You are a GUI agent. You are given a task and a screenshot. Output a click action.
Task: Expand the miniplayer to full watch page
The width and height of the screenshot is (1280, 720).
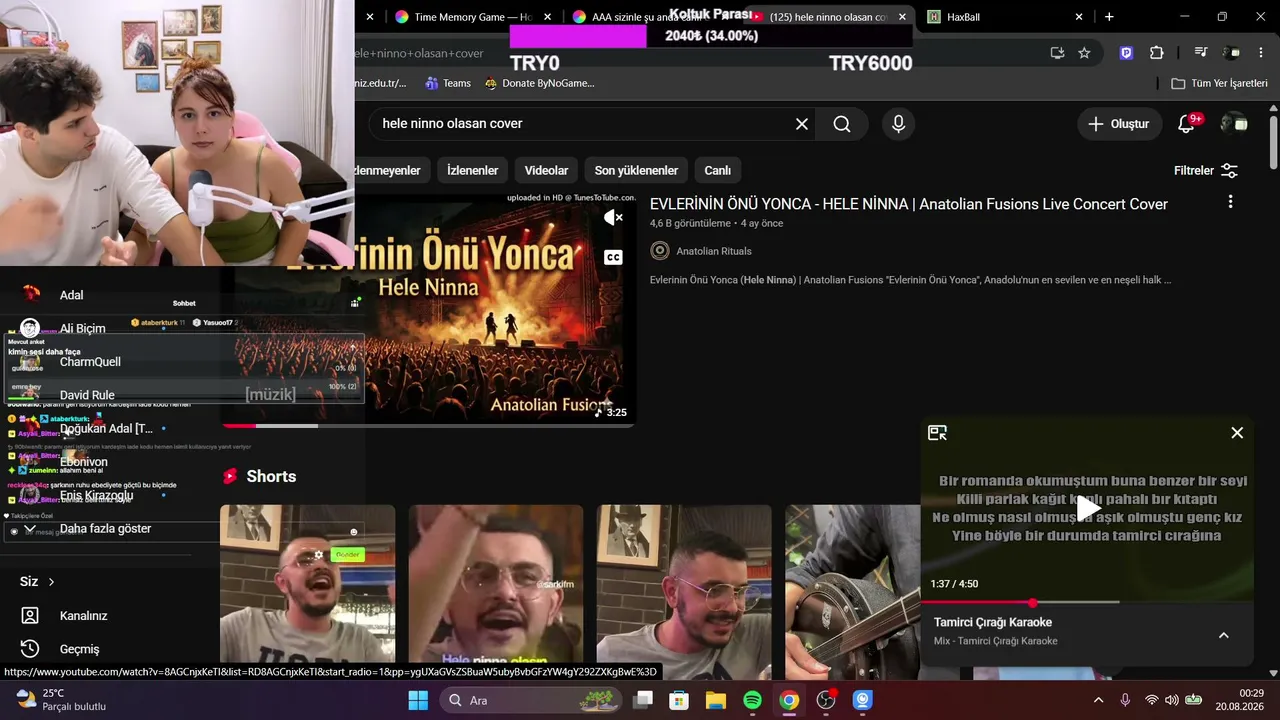(x=937, y=433)
